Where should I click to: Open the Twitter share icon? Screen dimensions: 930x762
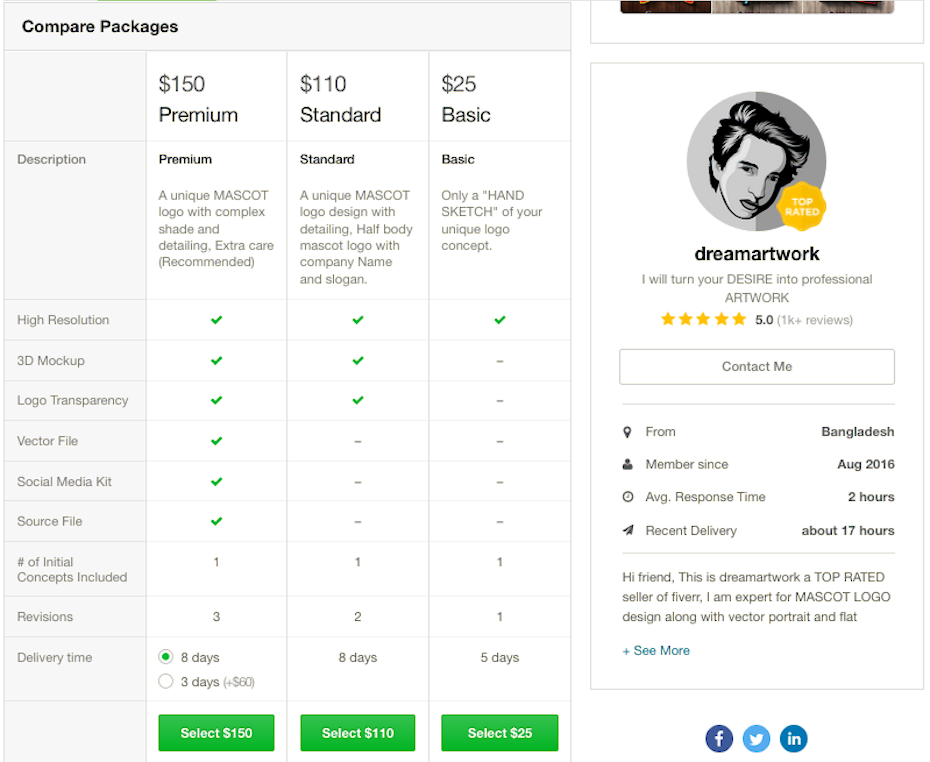(x=756, y=738)
